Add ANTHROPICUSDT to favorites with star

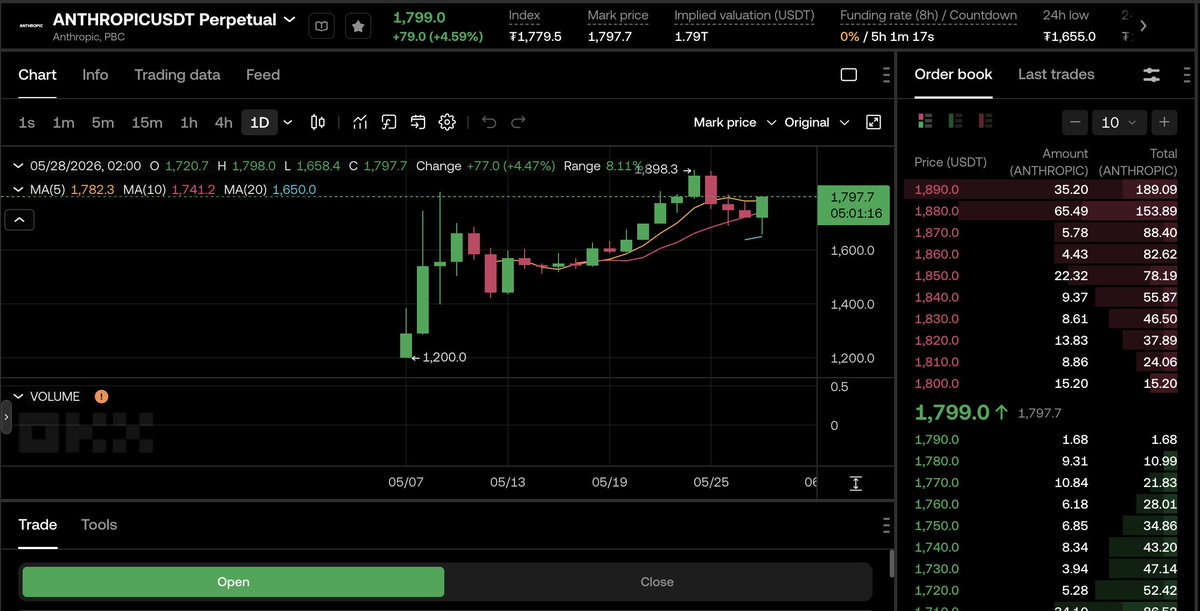pos(358,26)
